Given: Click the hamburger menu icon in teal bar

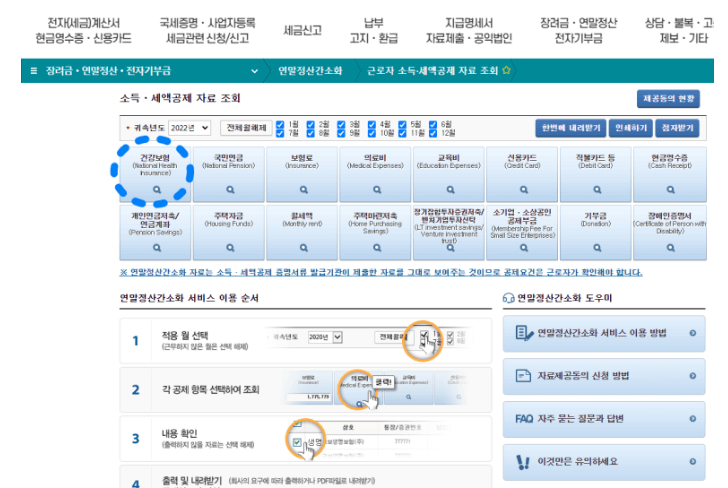Looking at the screenshot, I should (x=33, y=71).
